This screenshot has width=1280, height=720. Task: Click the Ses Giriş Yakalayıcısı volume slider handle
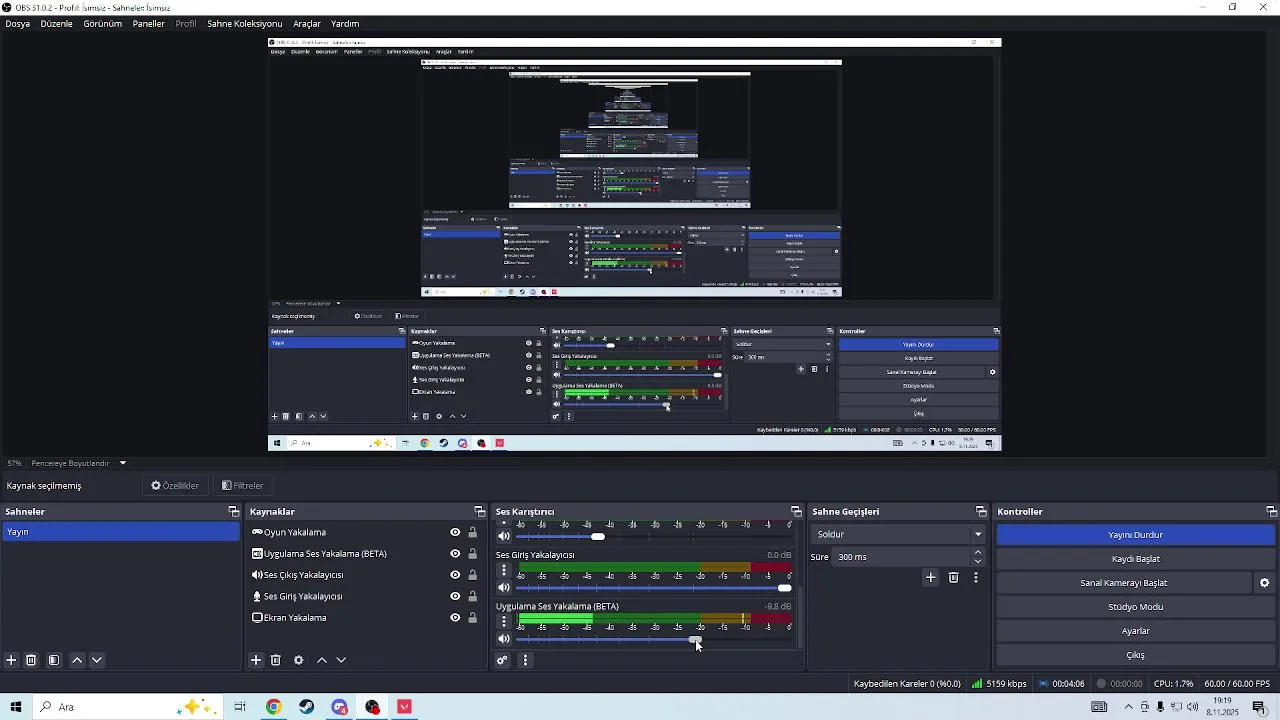point(784,588)
